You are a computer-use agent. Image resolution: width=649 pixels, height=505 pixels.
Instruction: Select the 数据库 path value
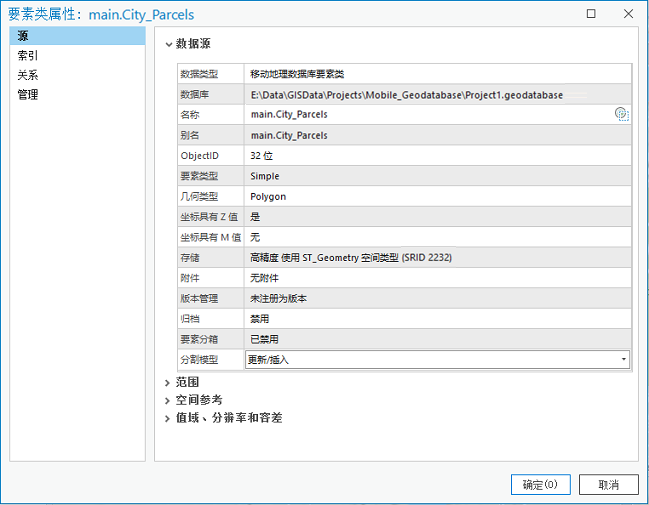406,95
